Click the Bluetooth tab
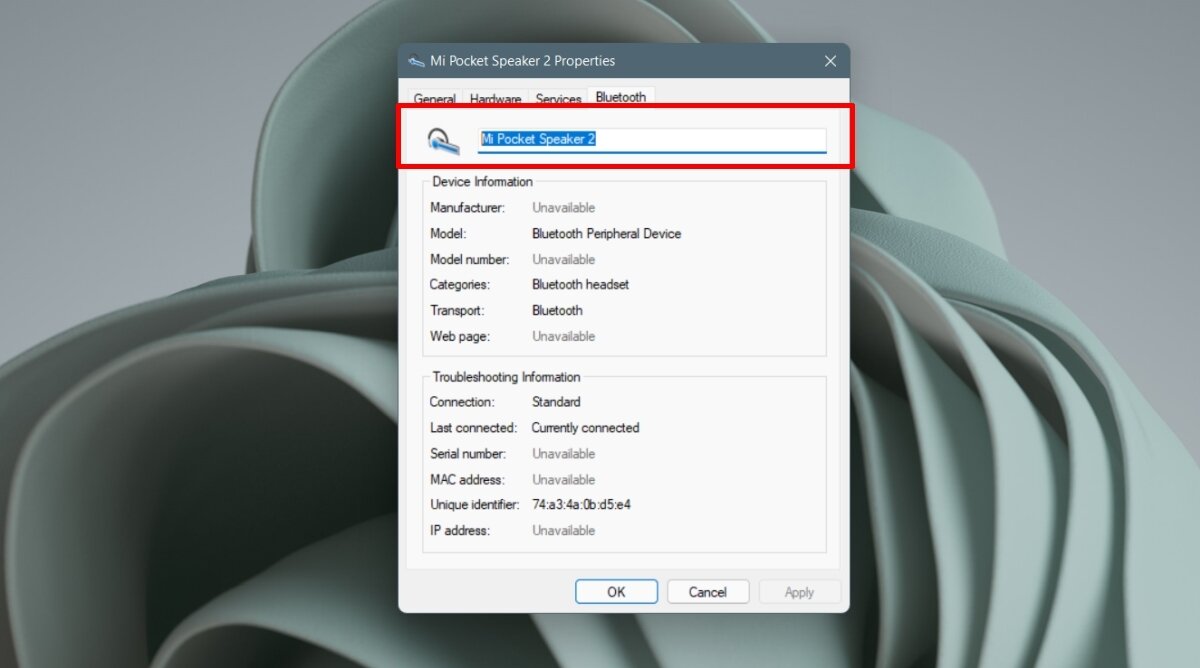The height and width of the screenshot is (668, 1200). (620, 96)
